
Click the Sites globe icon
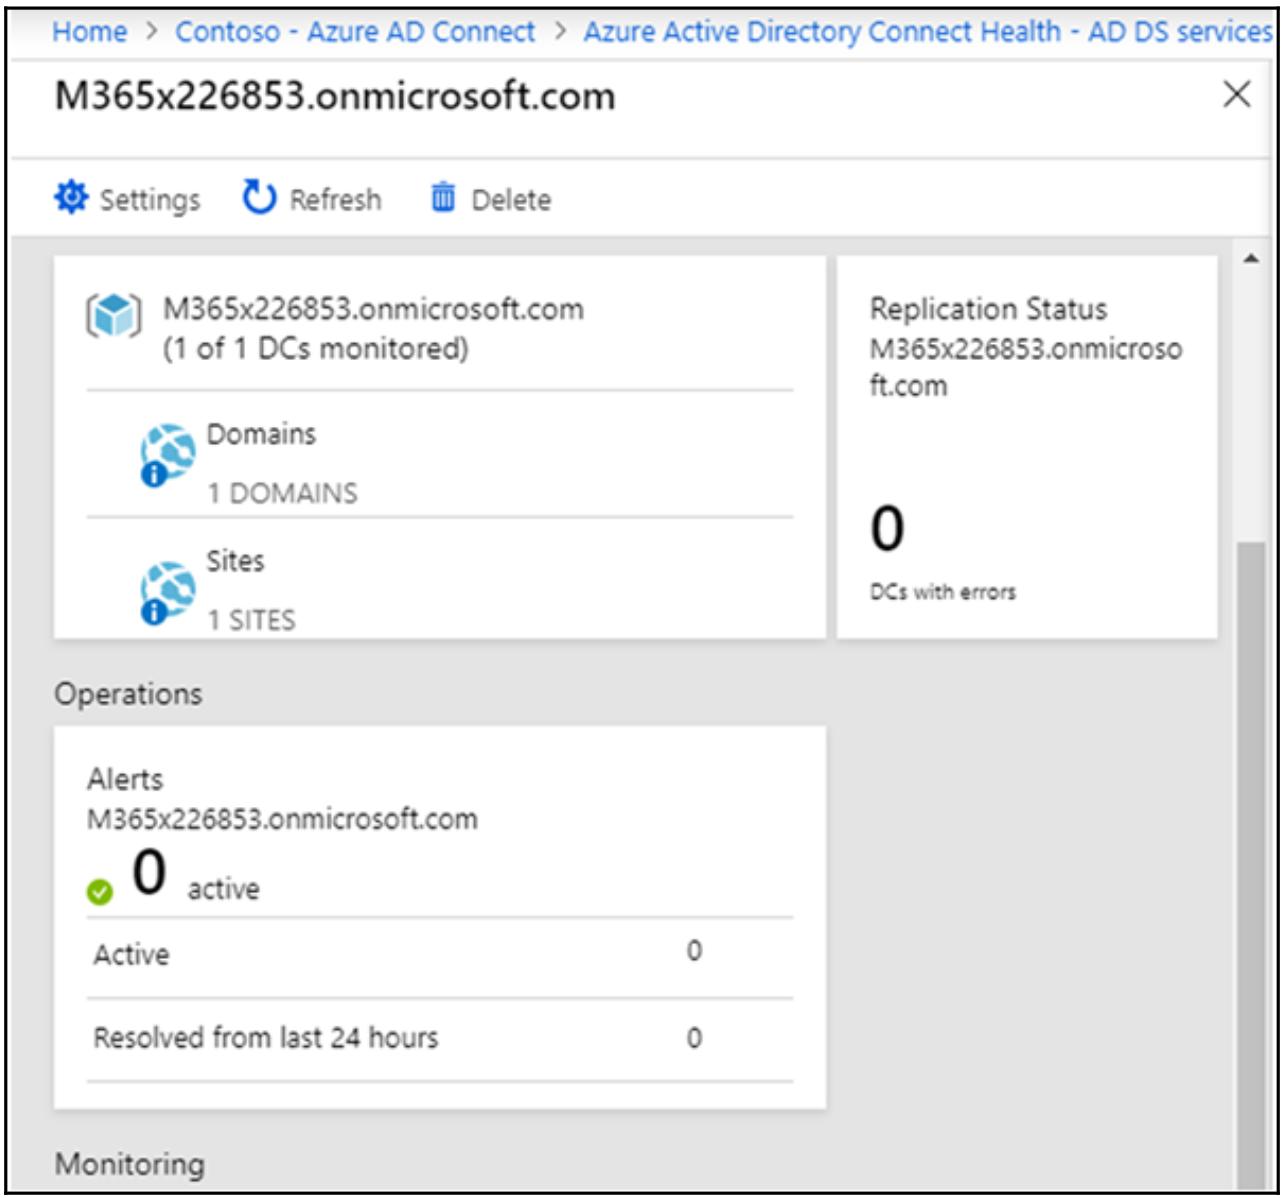tap(167, 591)
